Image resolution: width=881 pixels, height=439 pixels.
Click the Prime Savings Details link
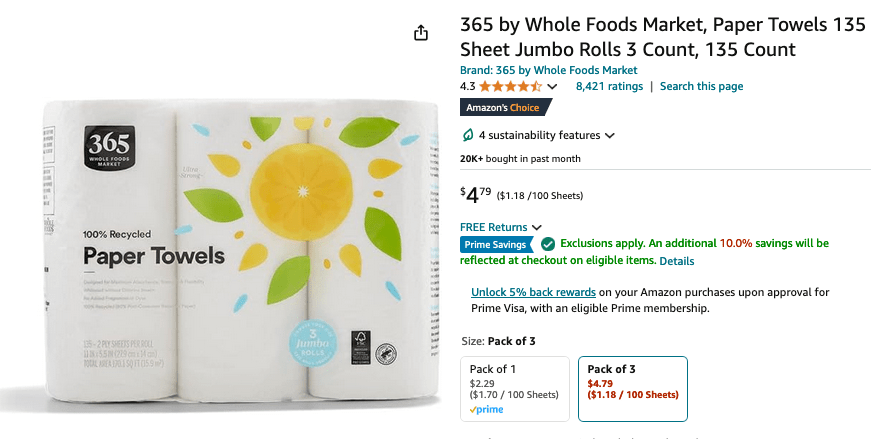click(676, 261)
